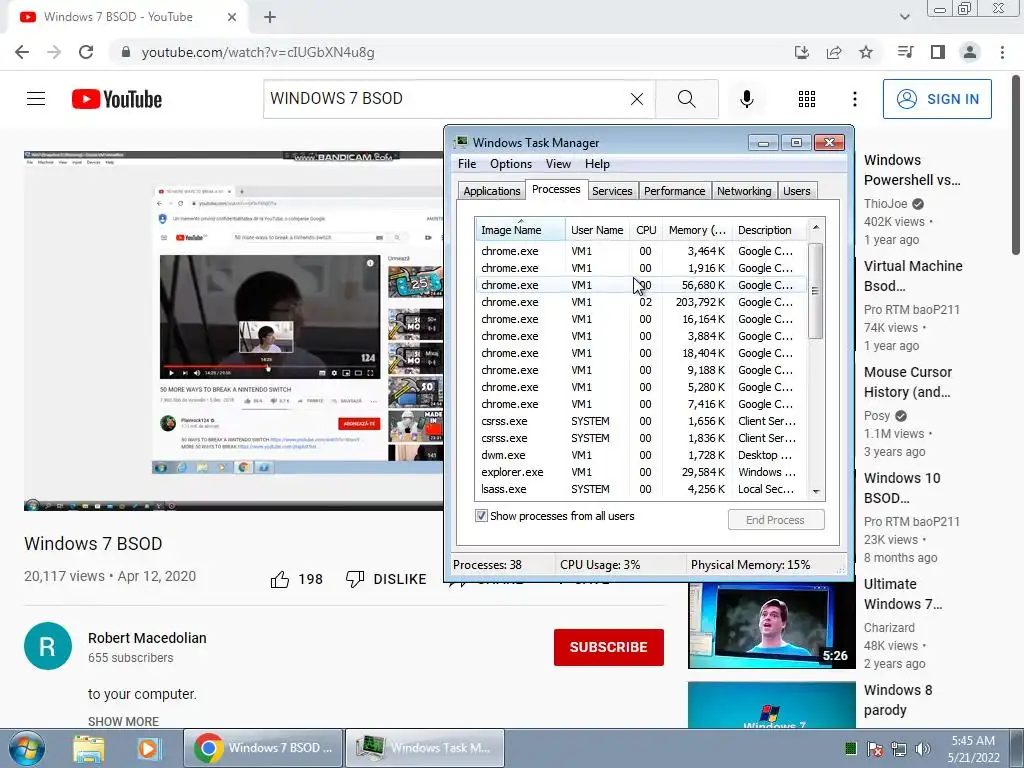Open Ultimate Windows 7 video thumbnail
The width and height of the screenshot is (1024, 768).
click(x=771, y=626)
